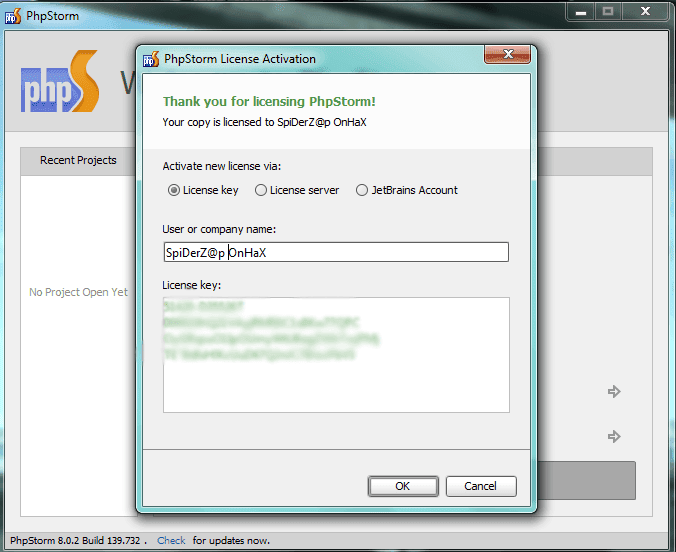
Task: Click the Check for updates link
Action: click(x=171, y=540)
